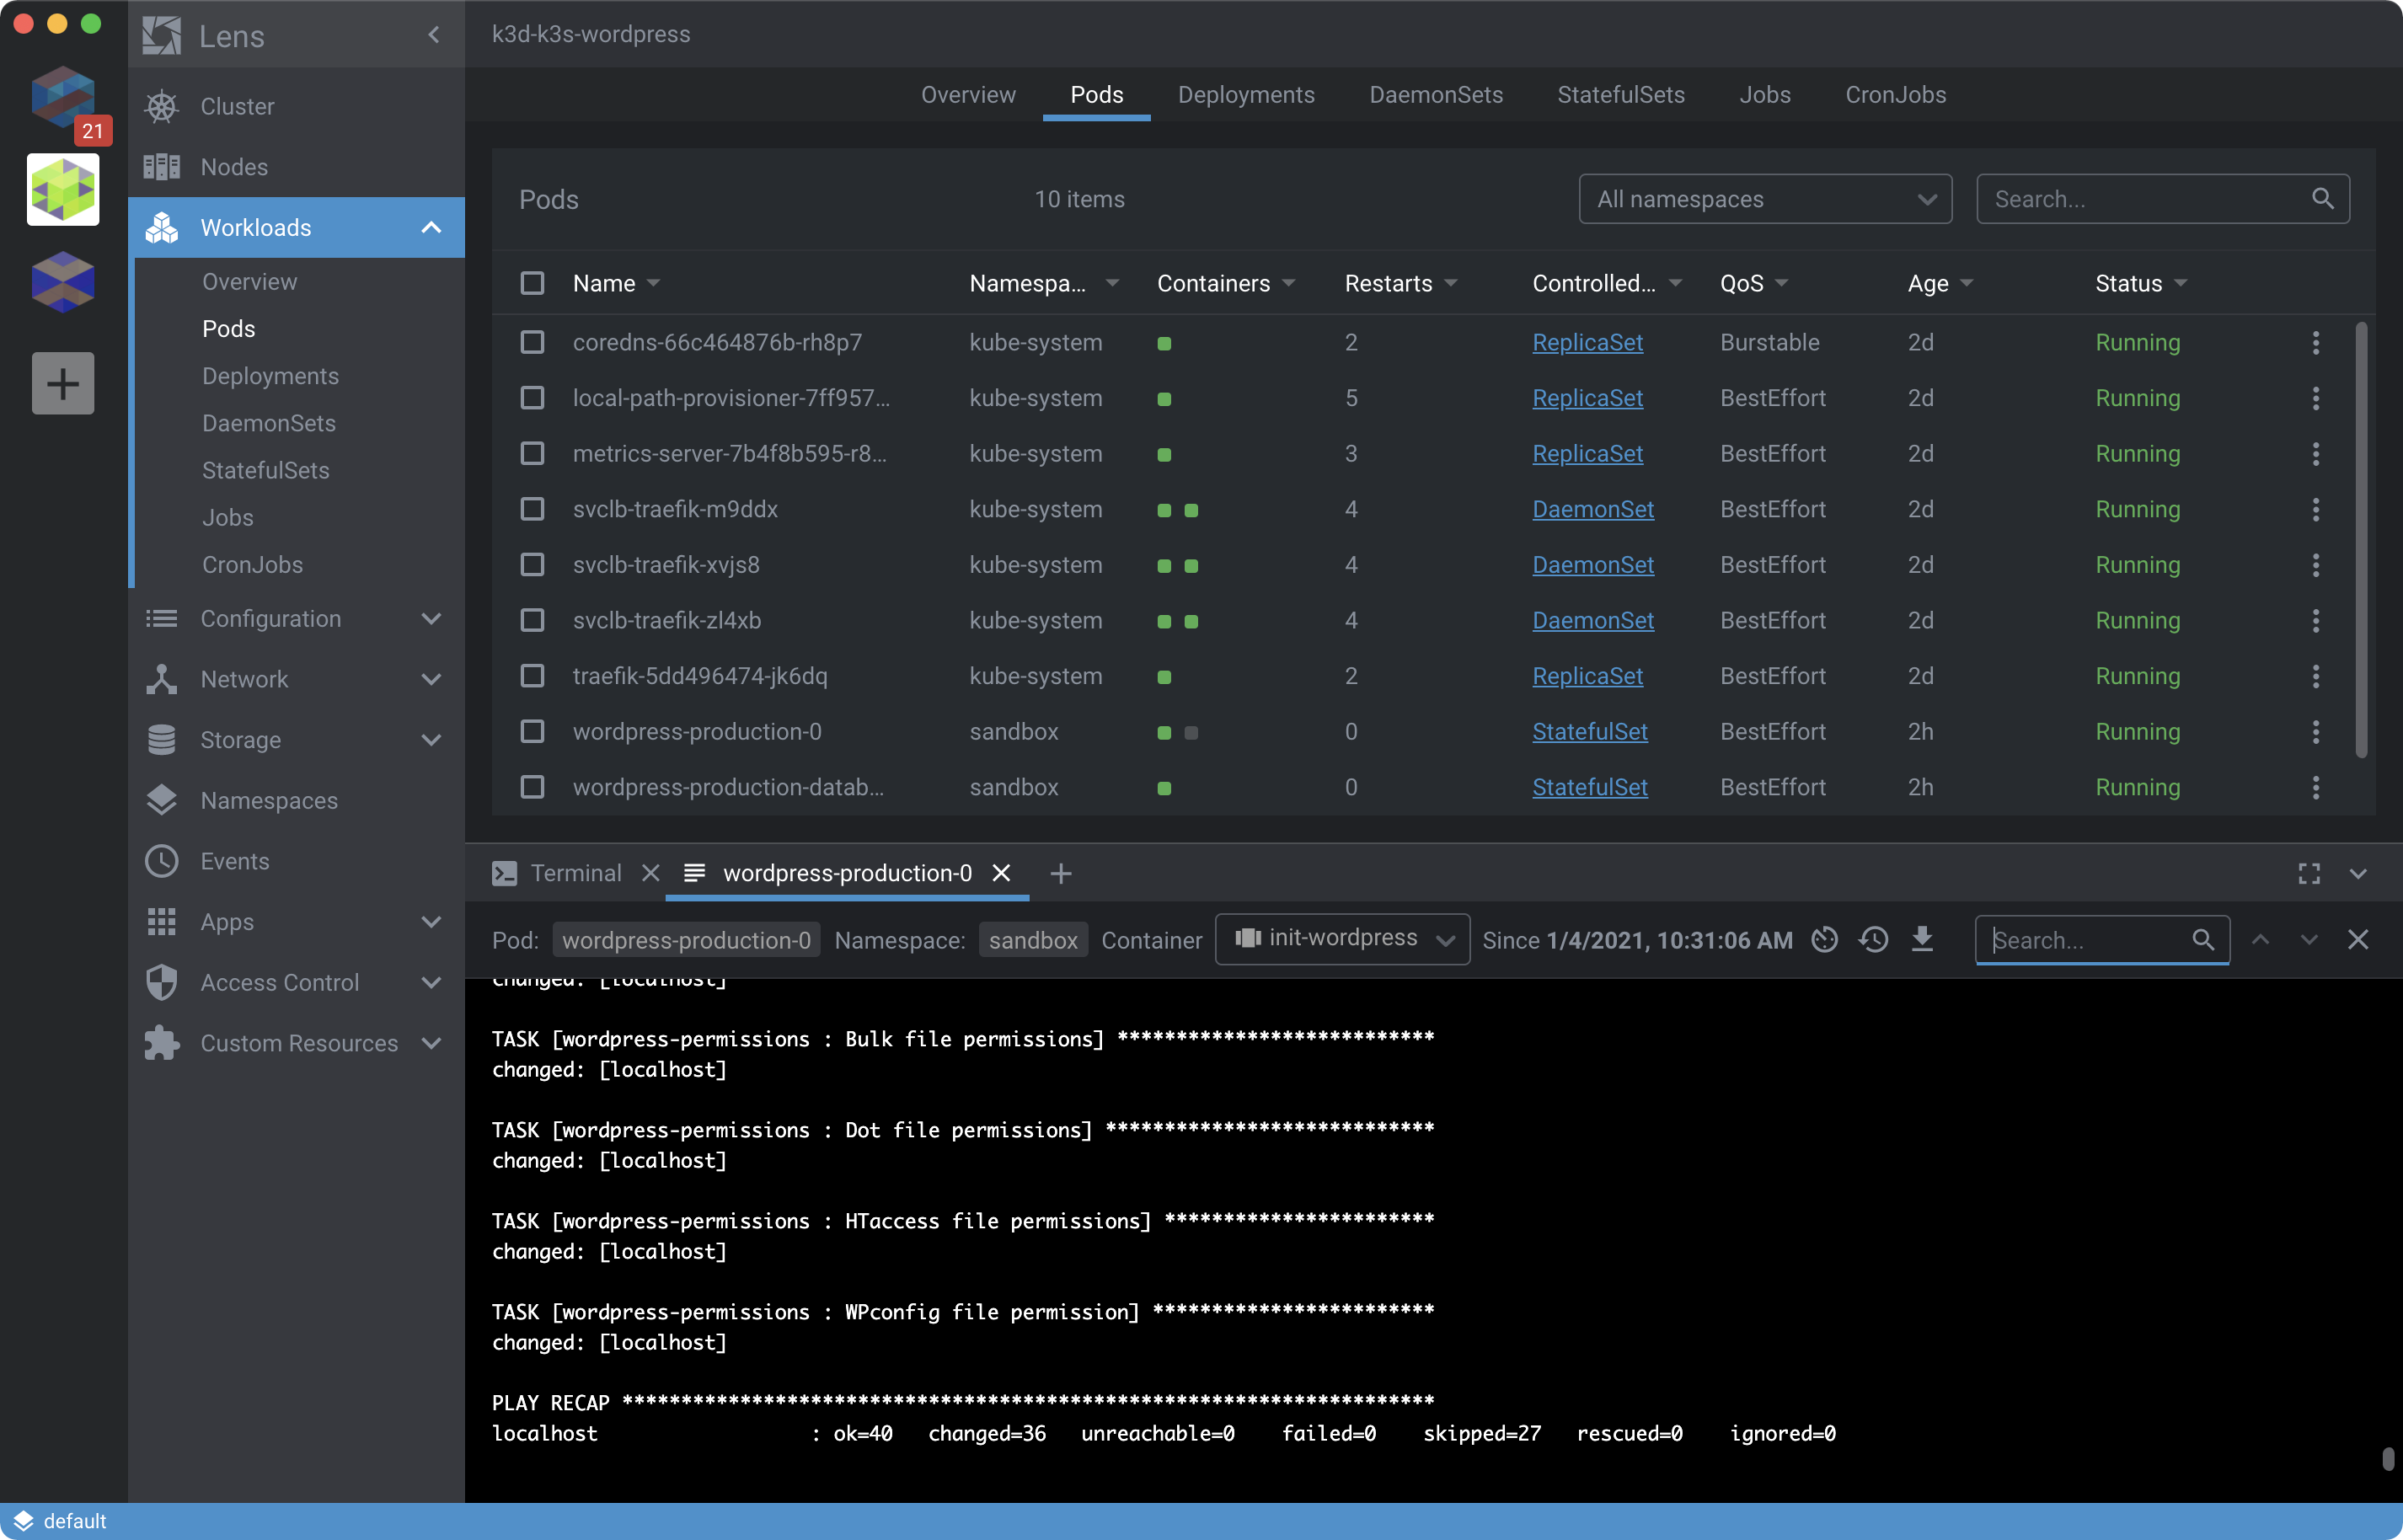
Task: Expand the Network sidebar section
Action: [x=431, y=680]
